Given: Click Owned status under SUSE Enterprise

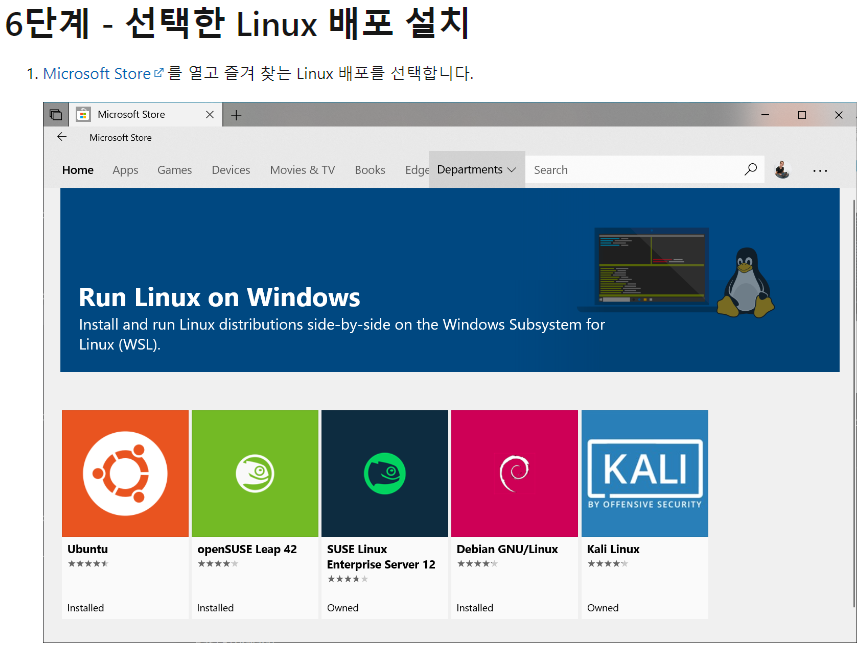Looking at the screenshot, I should click(x=343, y=607).
